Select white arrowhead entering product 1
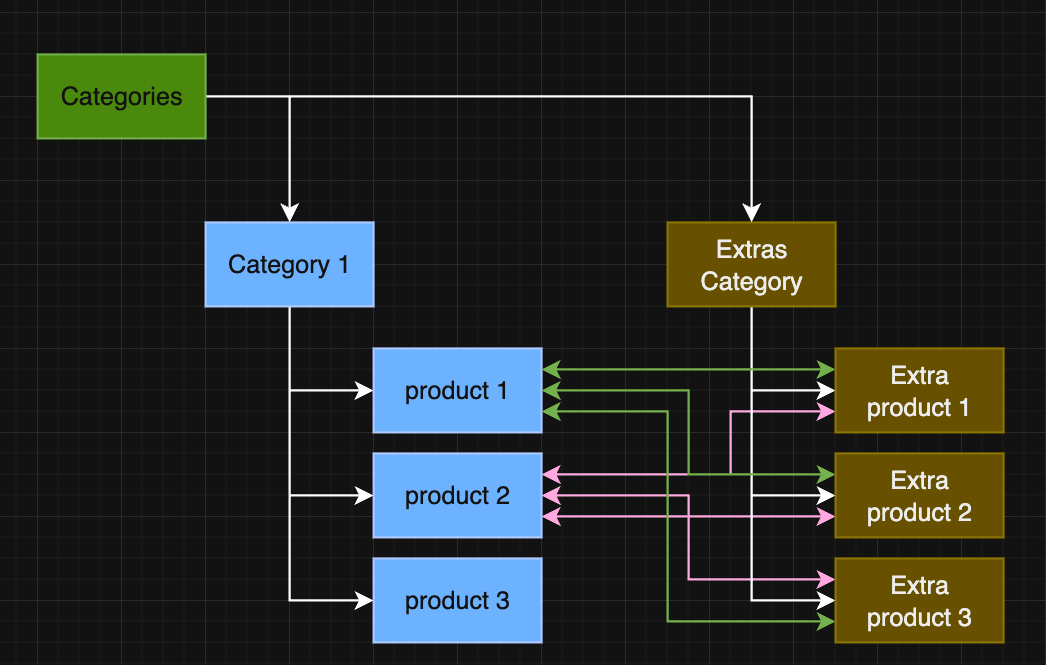Image resolution: width=1046 pixels, height=665 pixels. (364, 390)
